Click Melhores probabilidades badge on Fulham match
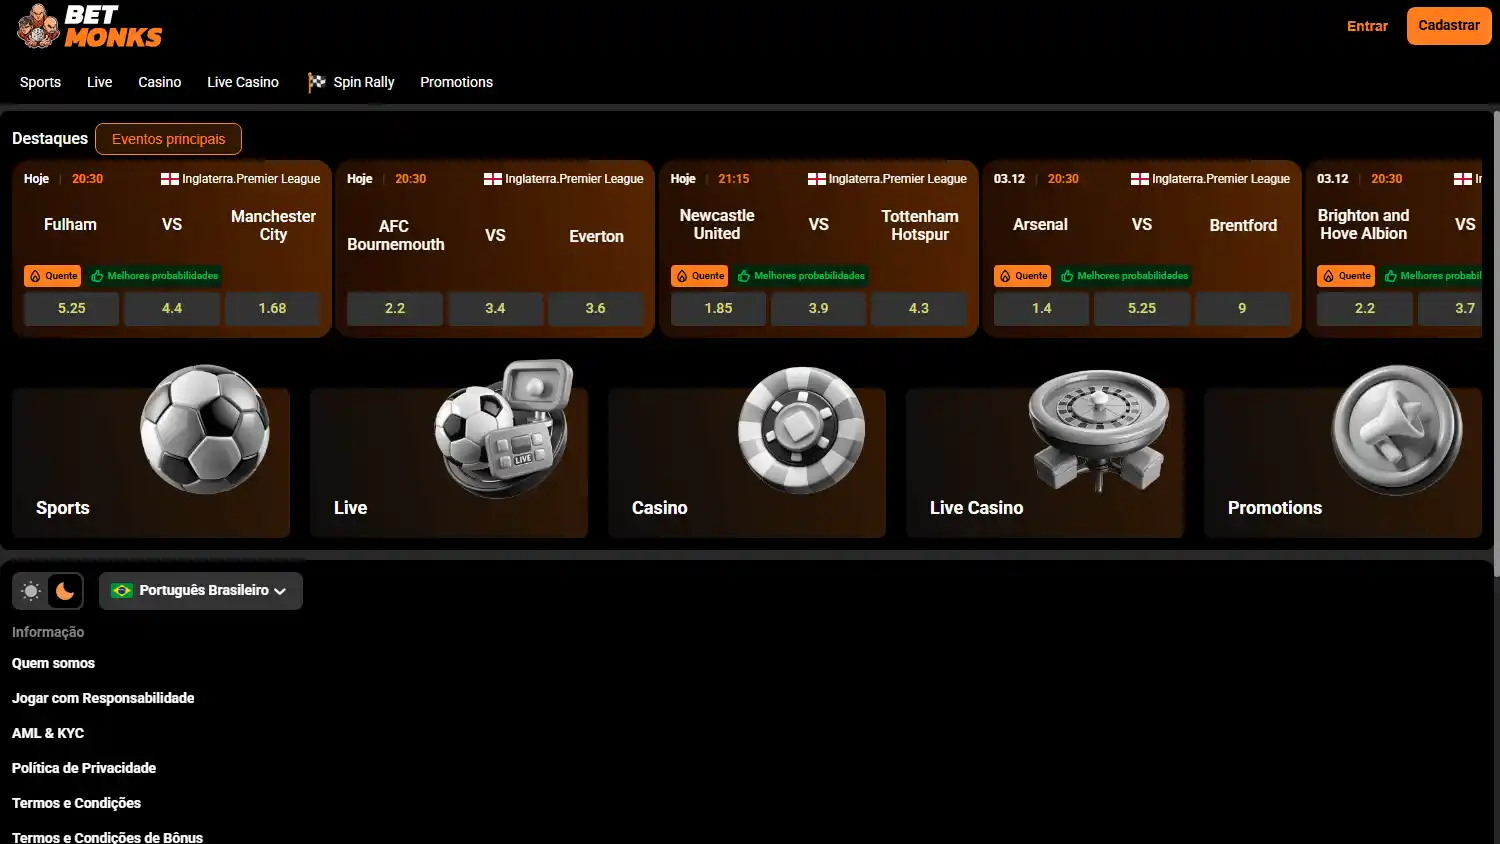This screenshot has height=844, width=1500. pos(154,276)
